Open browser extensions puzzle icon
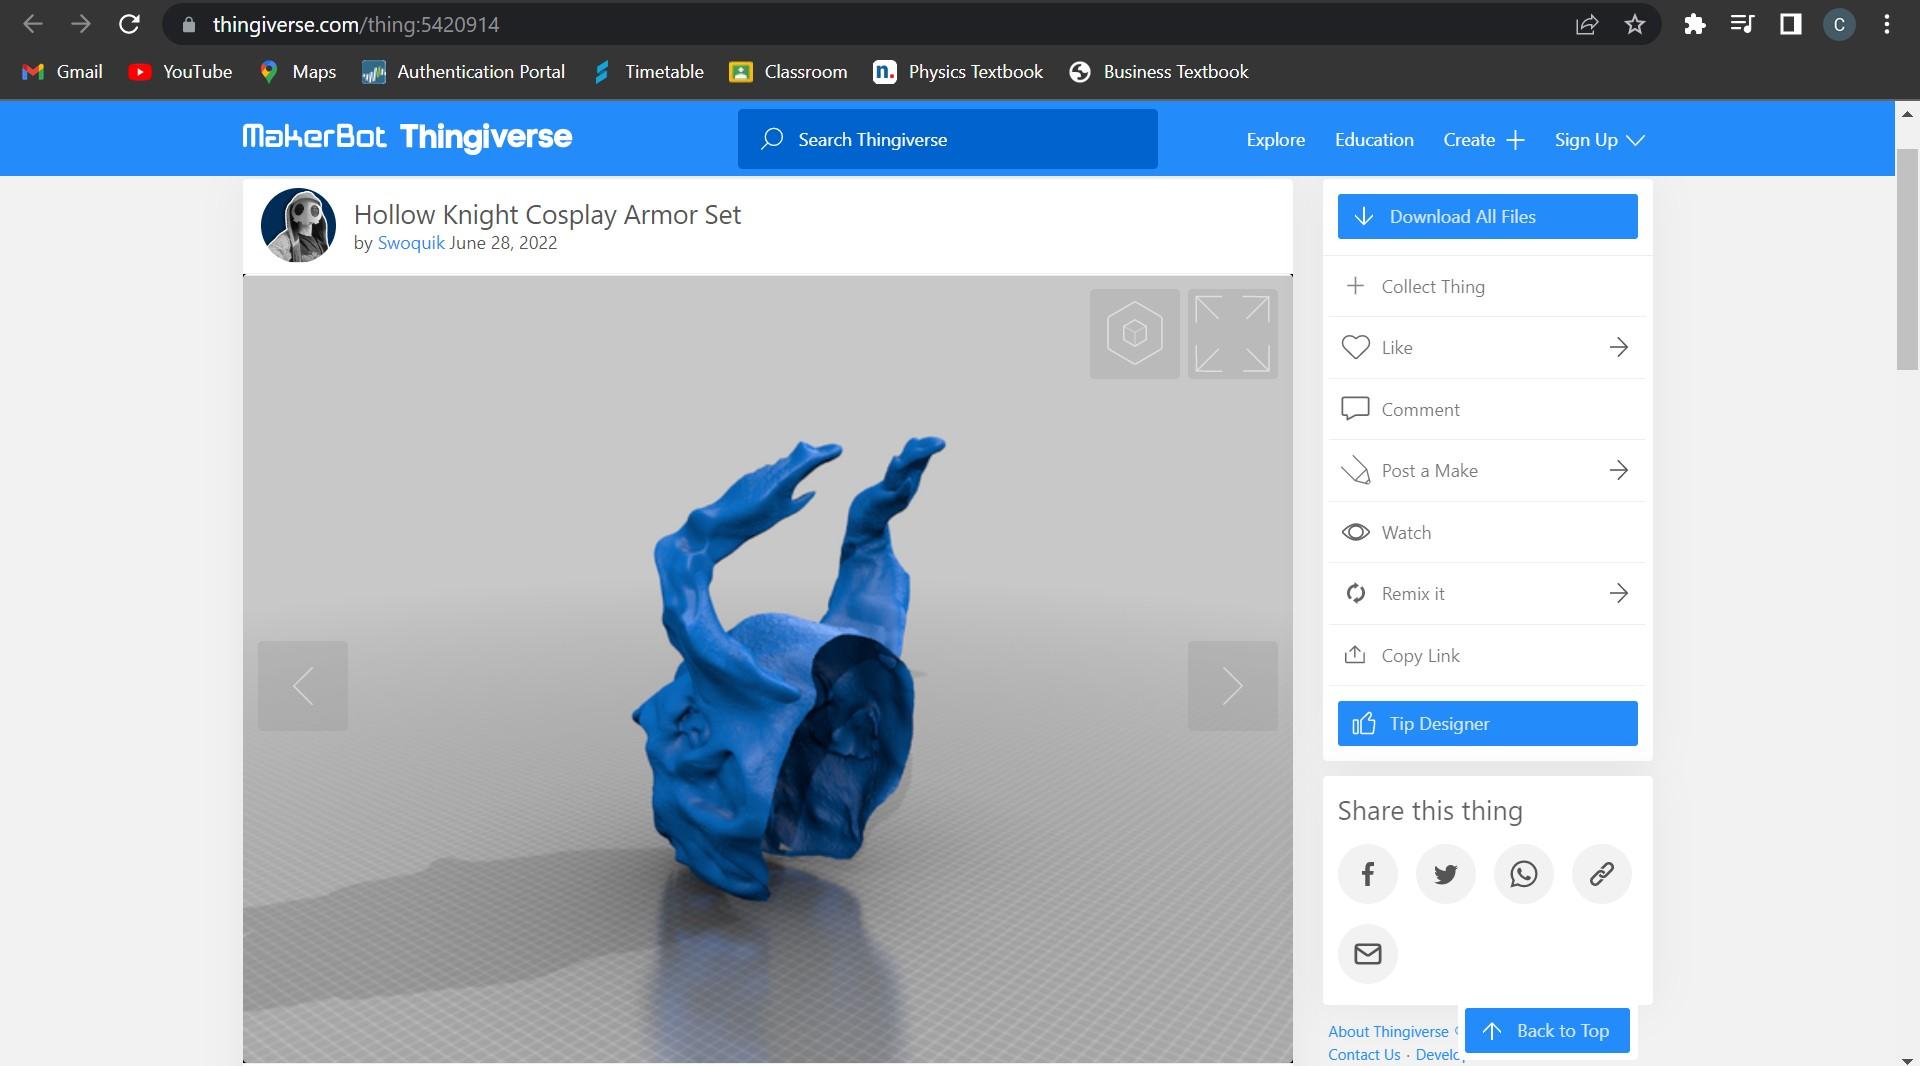This screenshot has height=1066, width=1920. [1694, 24]
